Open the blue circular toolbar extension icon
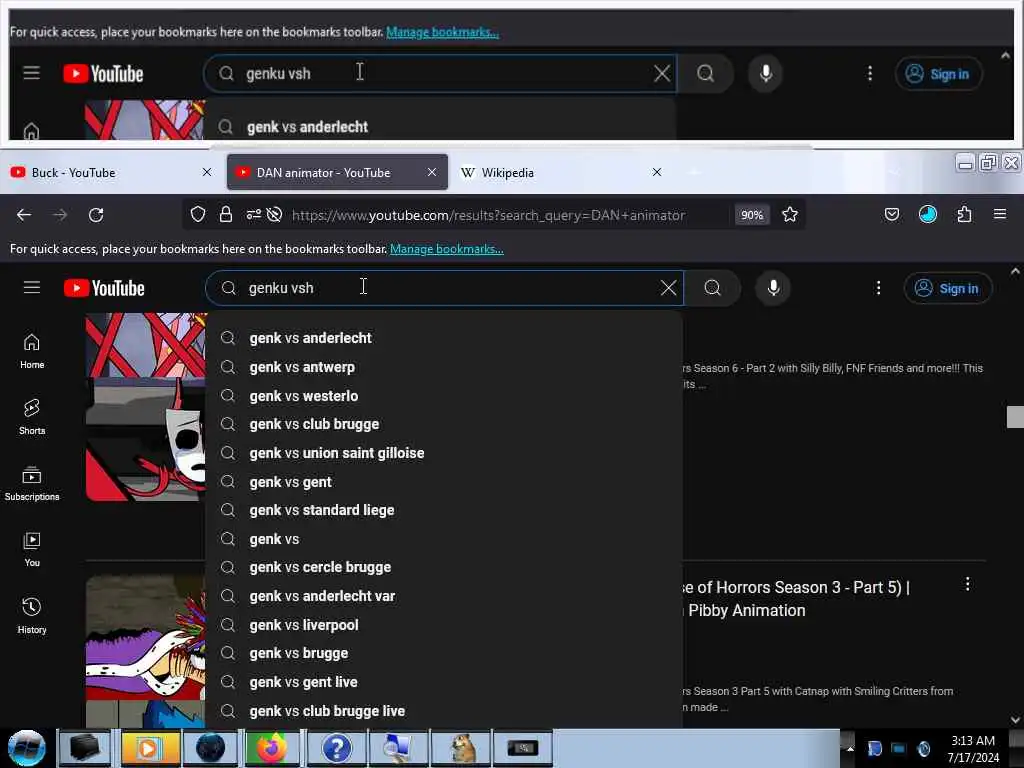This screenshot has width=1024, height=768. [x=927, y=214]
